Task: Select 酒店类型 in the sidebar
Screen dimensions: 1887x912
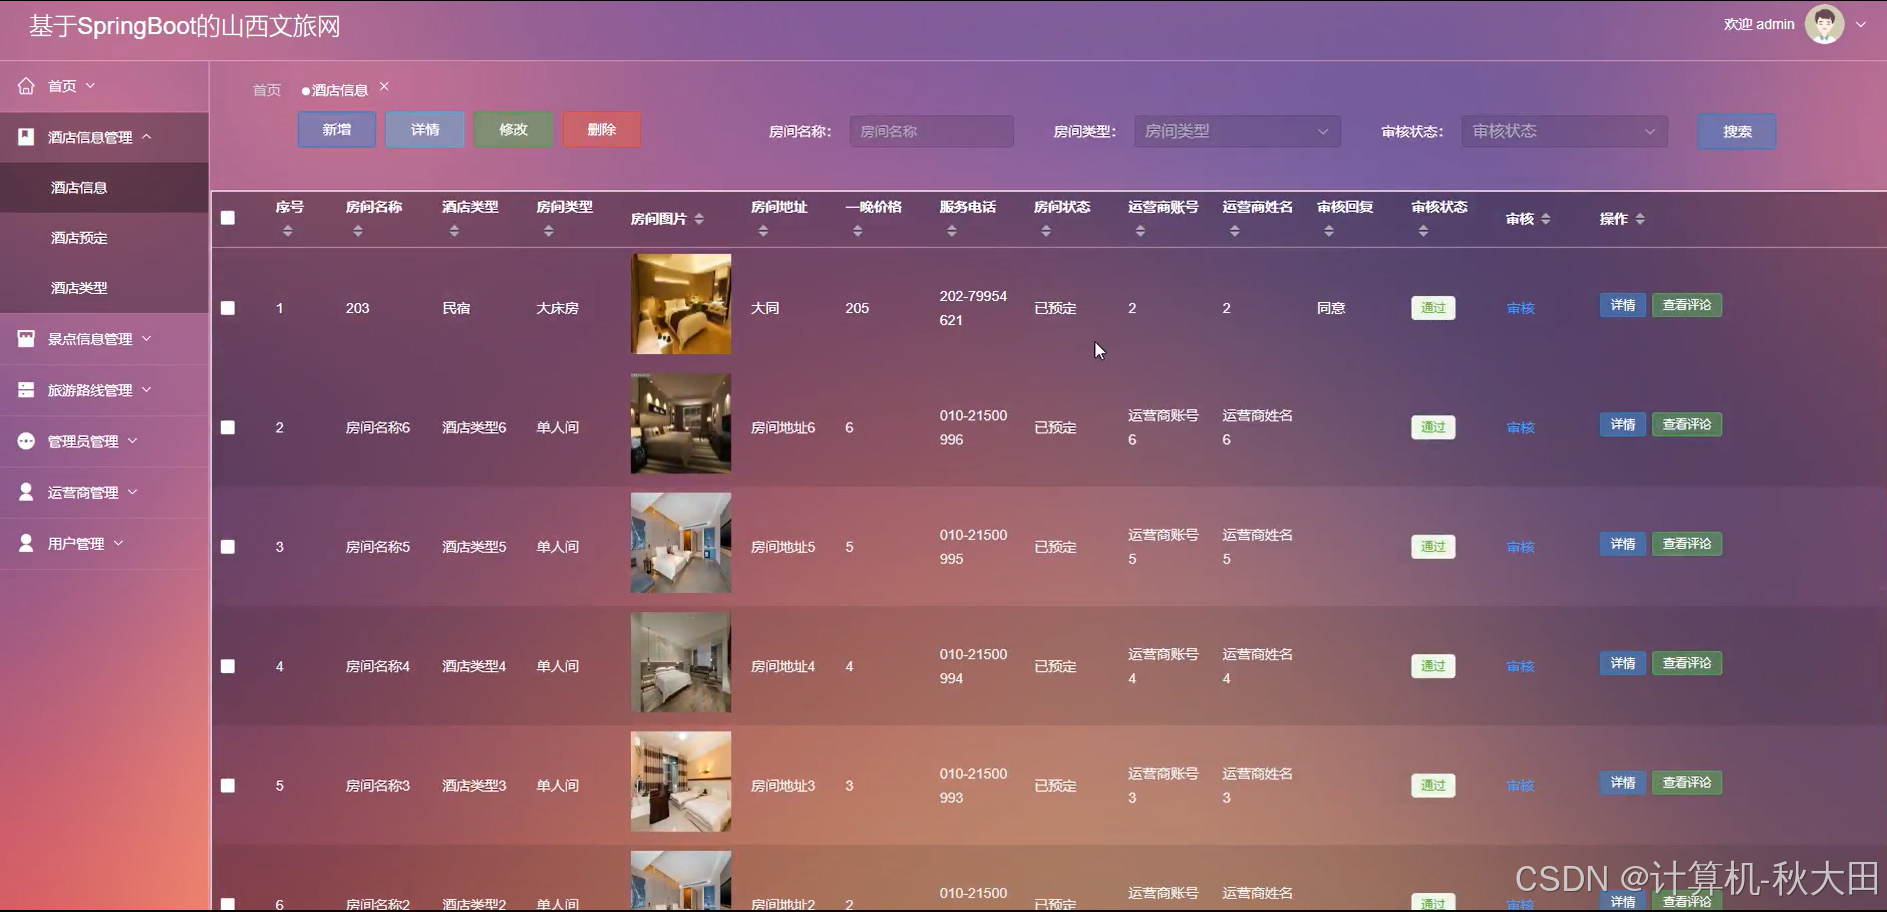Action: pos(104,288)
